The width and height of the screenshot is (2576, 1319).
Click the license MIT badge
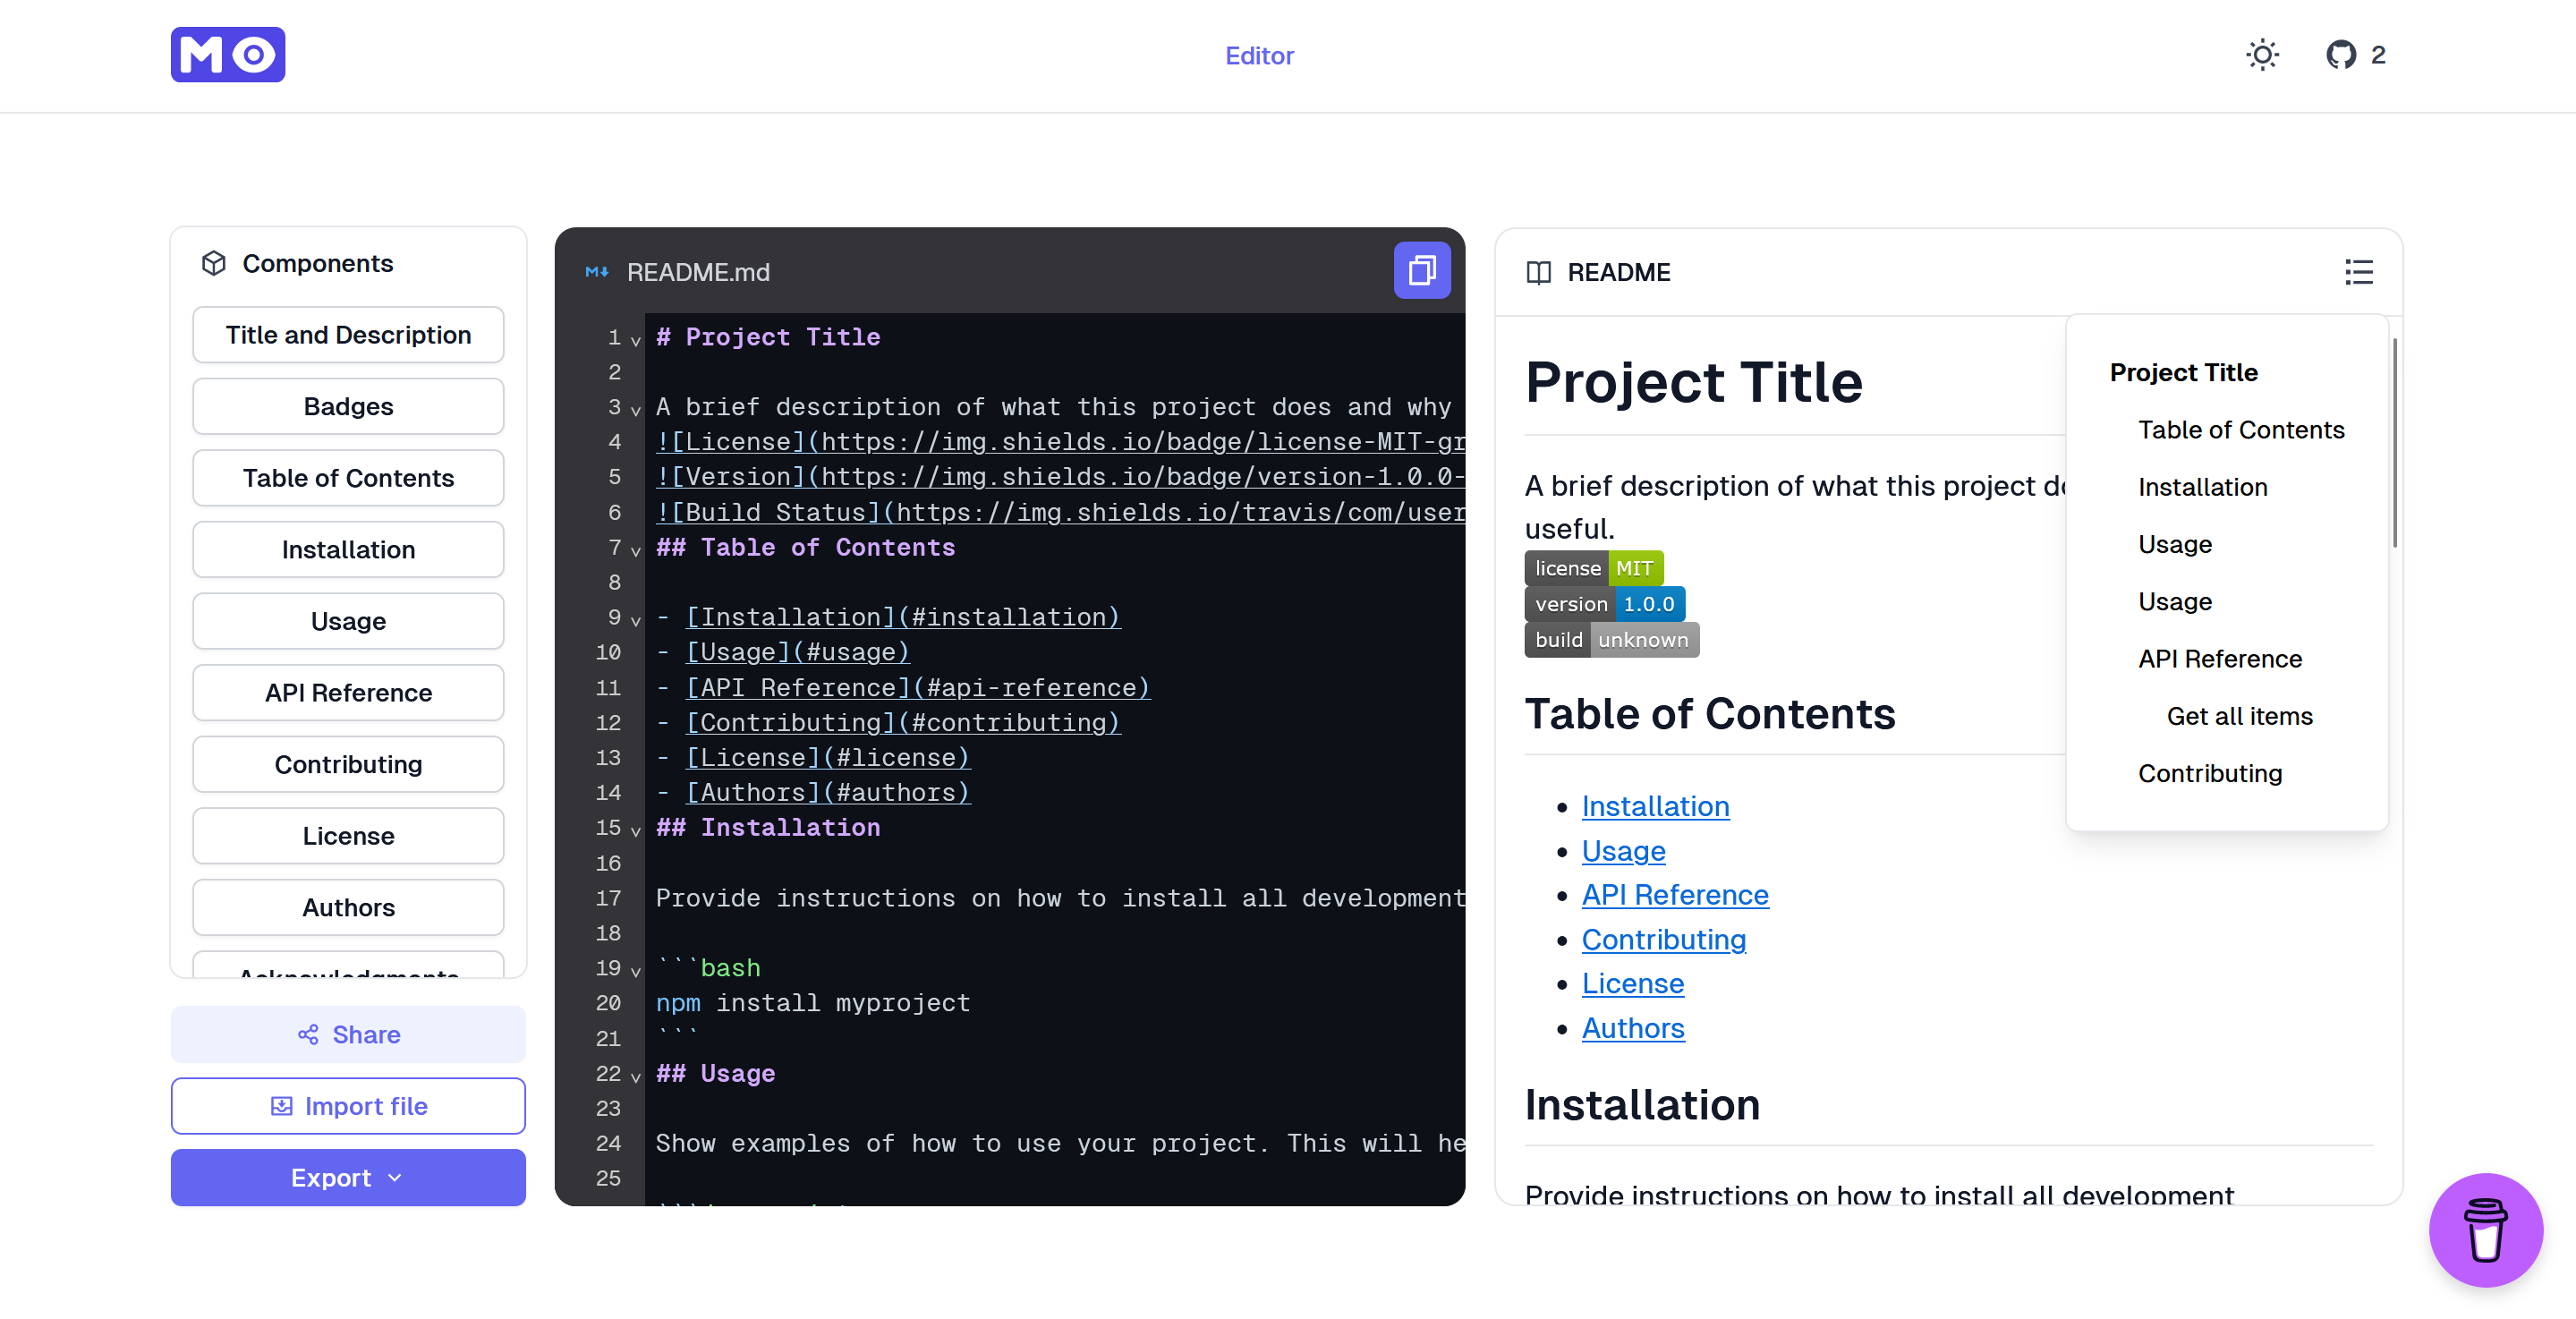(1593, 568)
